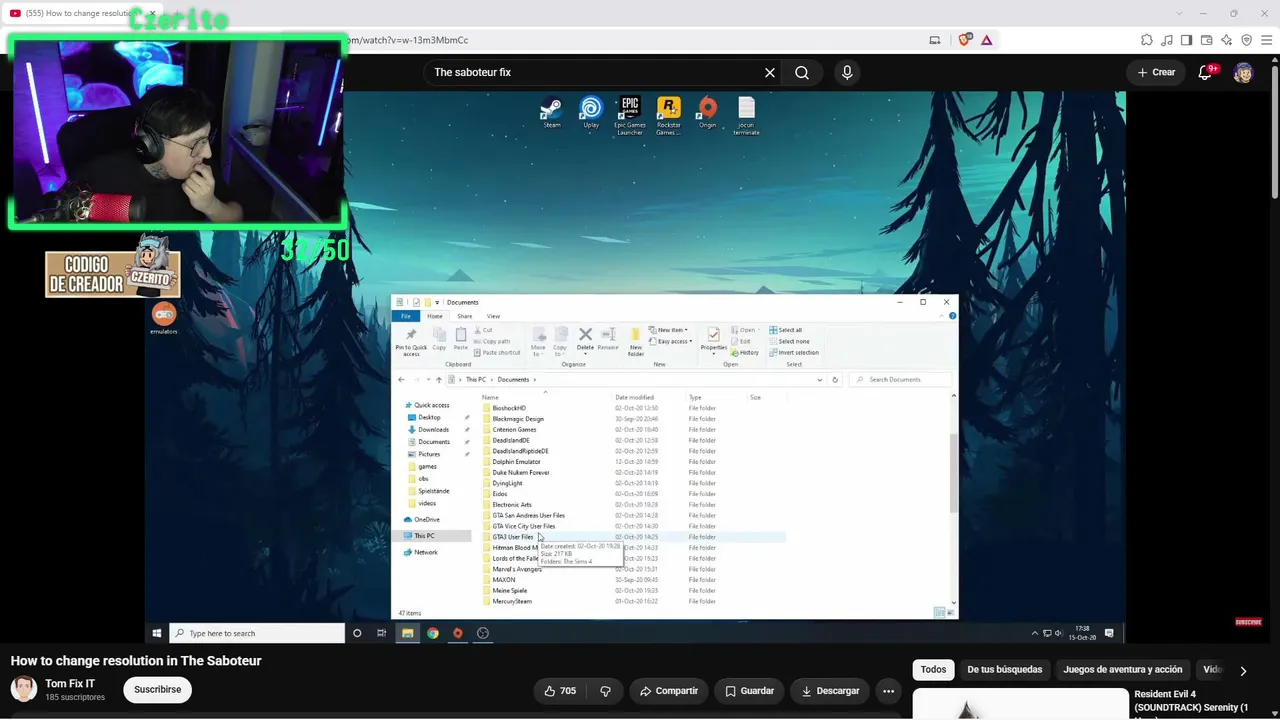Select the Juegos de aventura y acción chip
1280x720 pixels.
[1123, 670]
